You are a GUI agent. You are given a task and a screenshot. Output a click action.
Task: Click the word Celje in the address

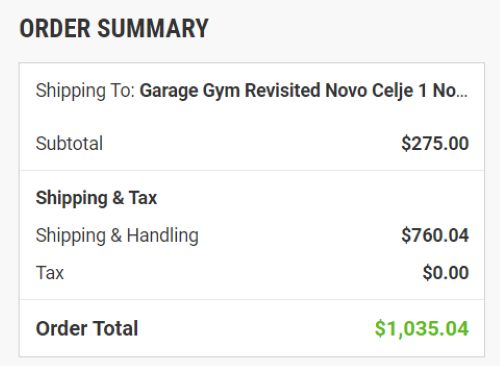point(393,91)
